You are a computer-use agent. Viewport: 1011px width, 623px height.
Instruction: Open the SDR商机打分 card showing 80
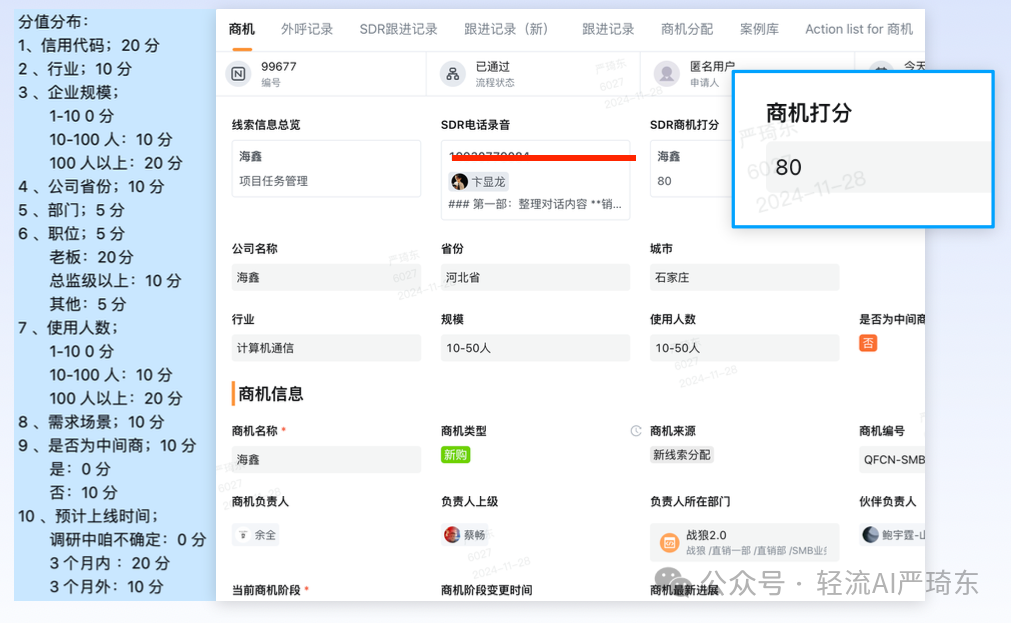click(691, 168)
